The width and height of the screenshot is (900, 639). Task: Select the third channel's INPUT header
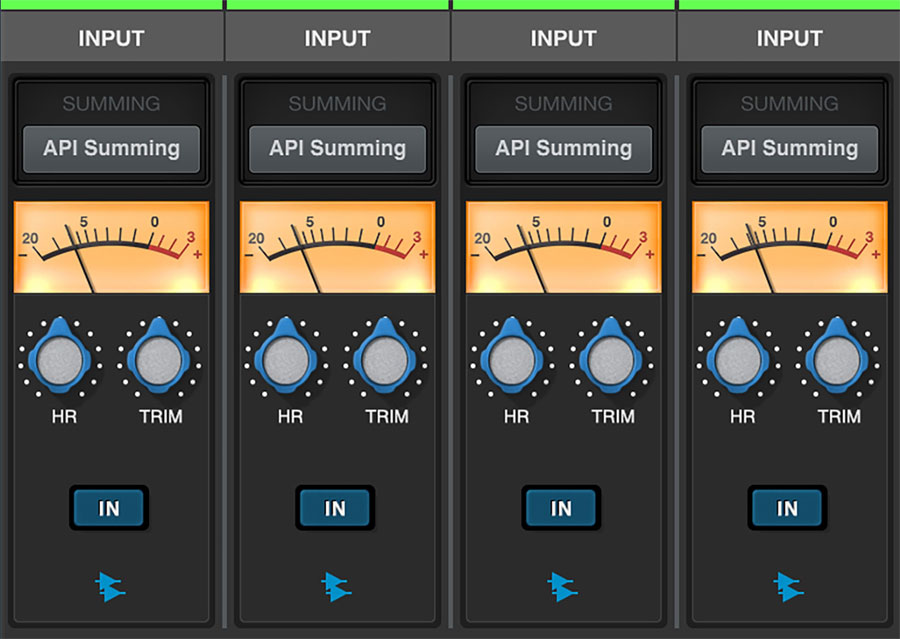(x=564, y=38)
